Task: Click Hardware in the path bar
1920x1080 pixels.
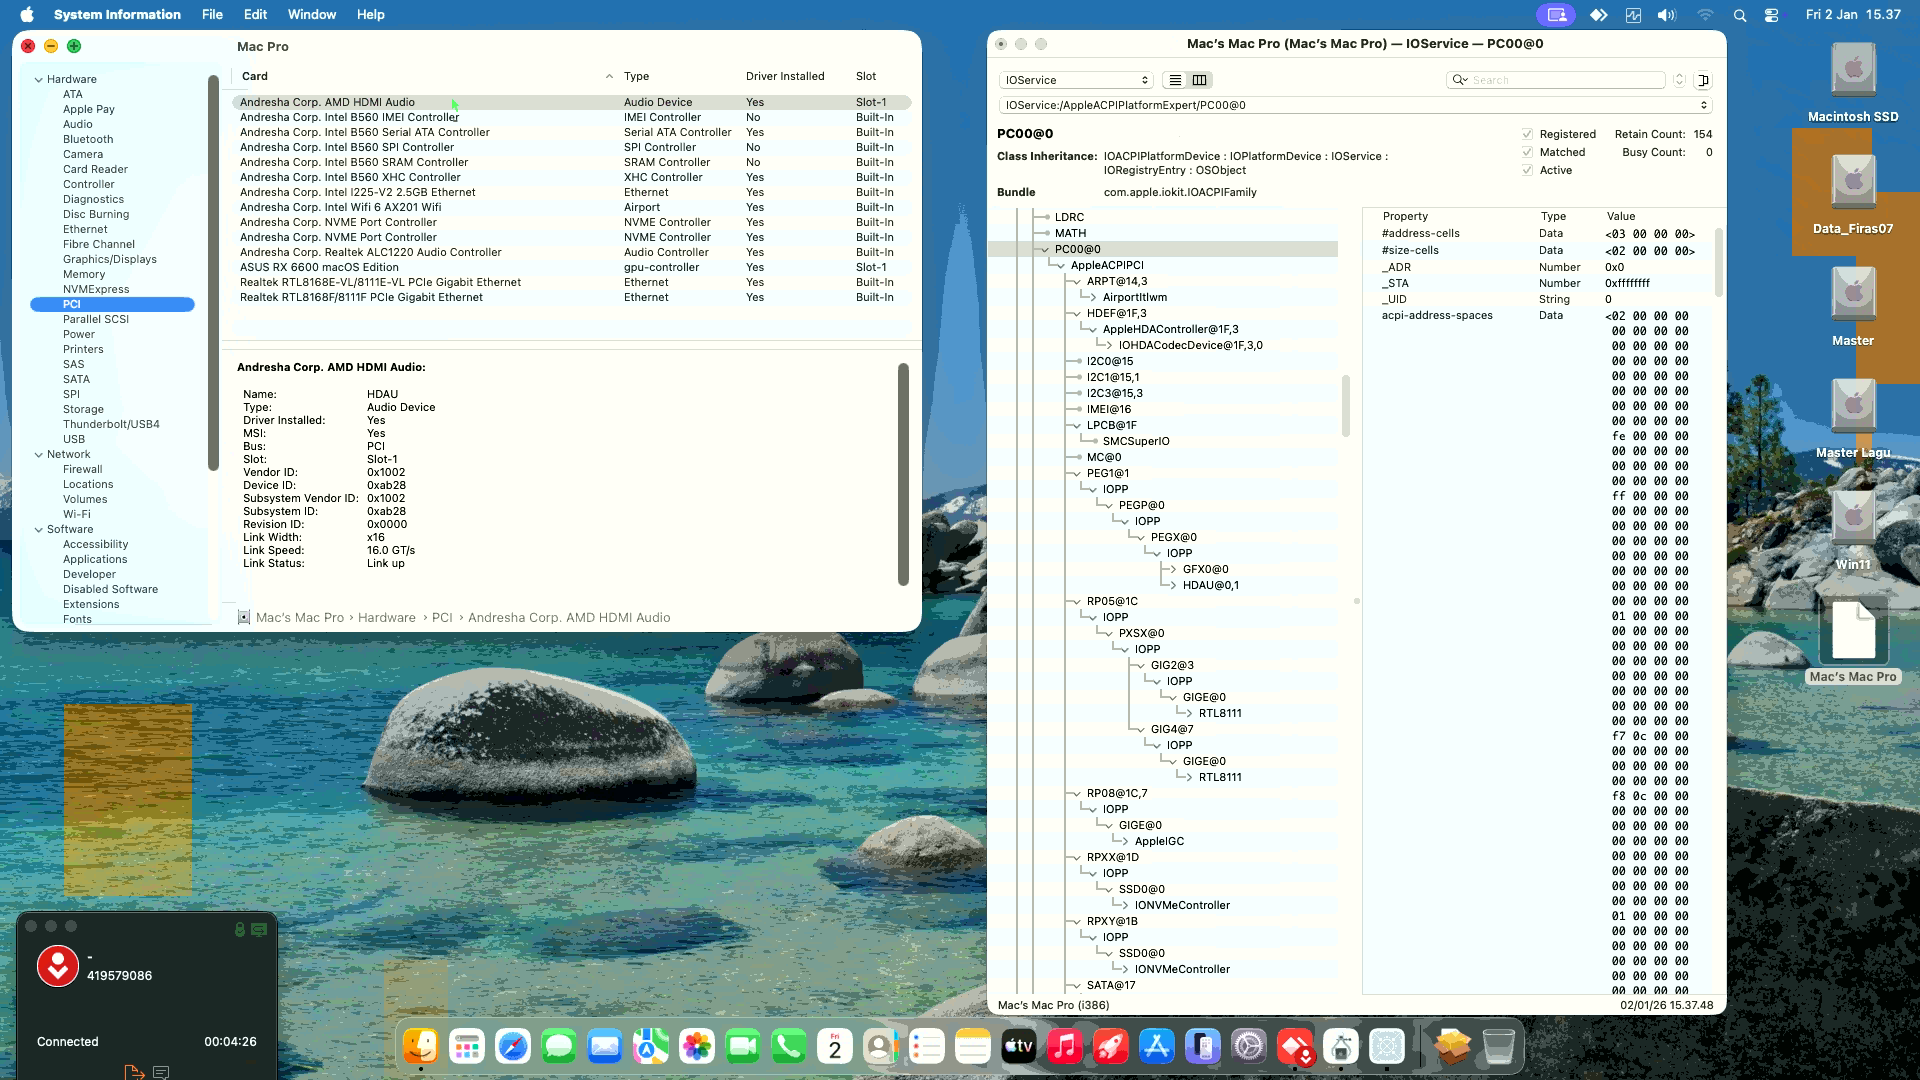Action: coord(387,618)
